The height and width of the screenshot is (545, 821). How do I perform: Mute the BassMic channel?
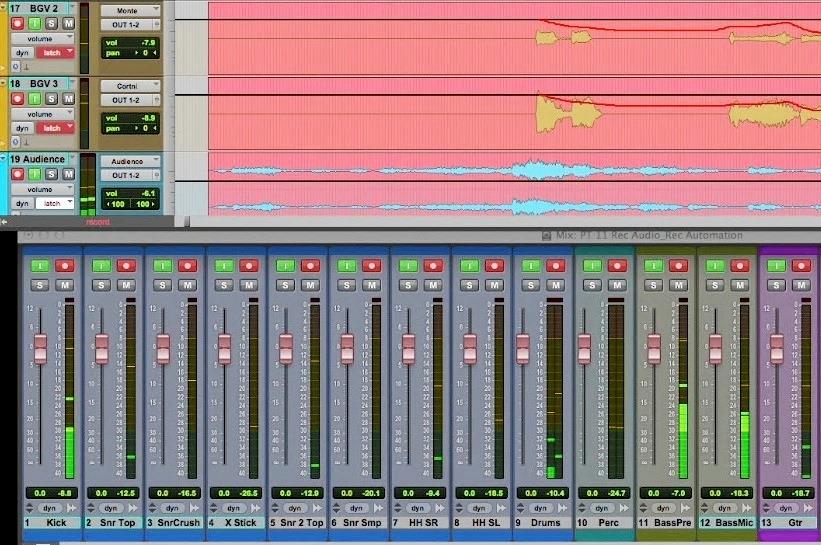click(x=740, y=285)
